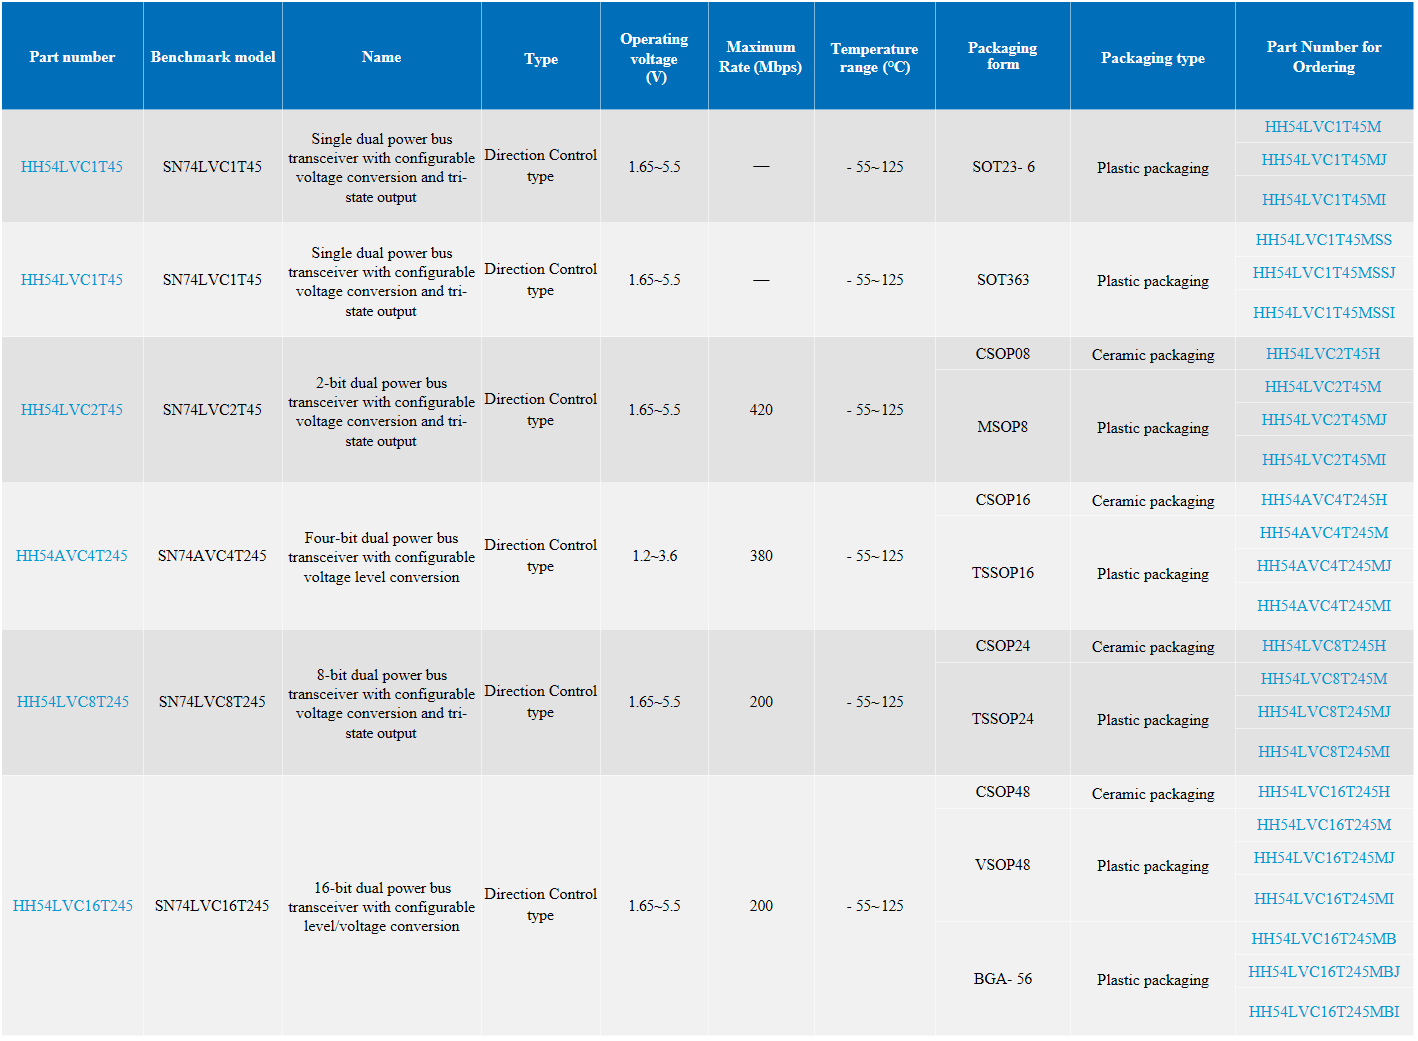Select the HH54LVC1T45MSS ordering link
Screen dimensions: 1418x1041
(x=1323, y=240)
